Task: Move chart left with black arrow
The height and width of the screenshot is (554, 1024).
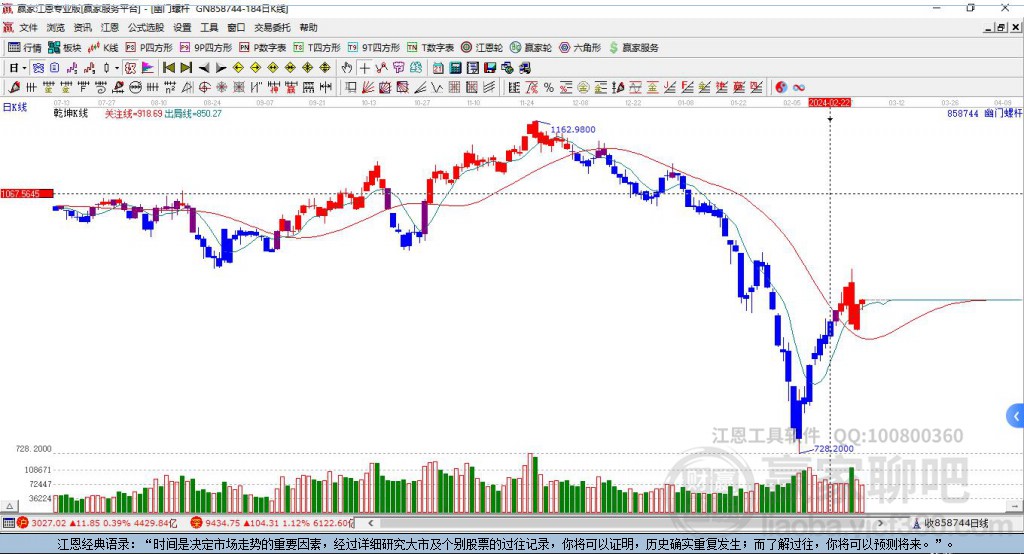Action: point(204,68)
